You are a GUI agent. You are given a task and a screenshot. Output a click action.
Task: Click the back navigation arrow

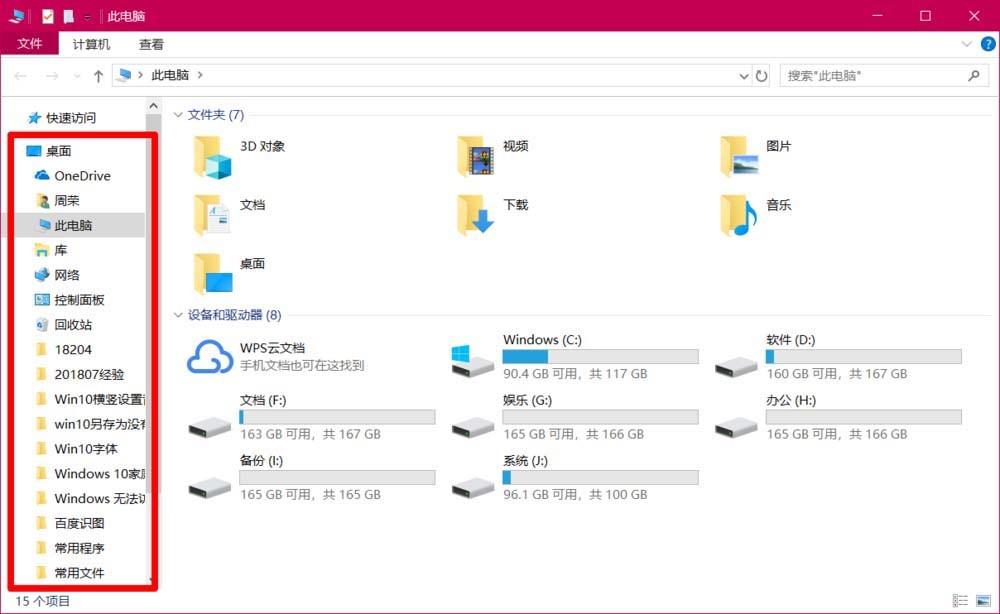20,74
